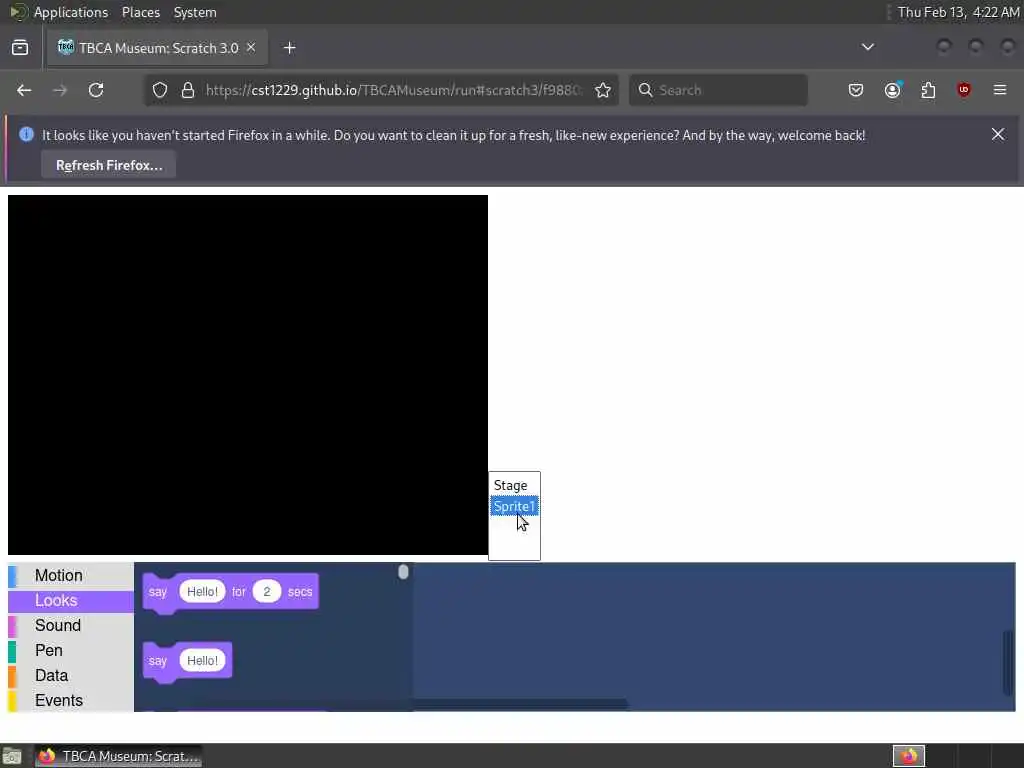Click the Firefox workspace switcher thumbnail

tap(909, 756)
